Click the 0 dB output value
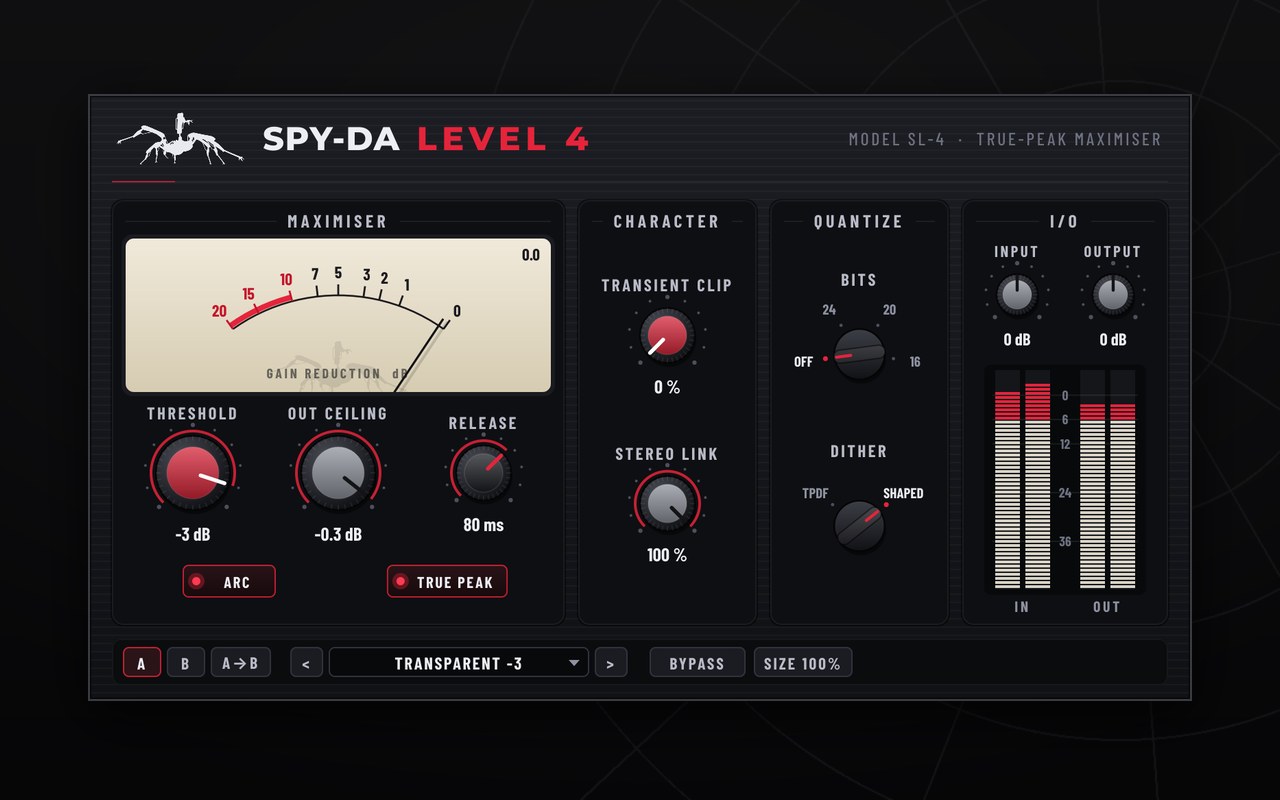 (x=1113, y=340)
